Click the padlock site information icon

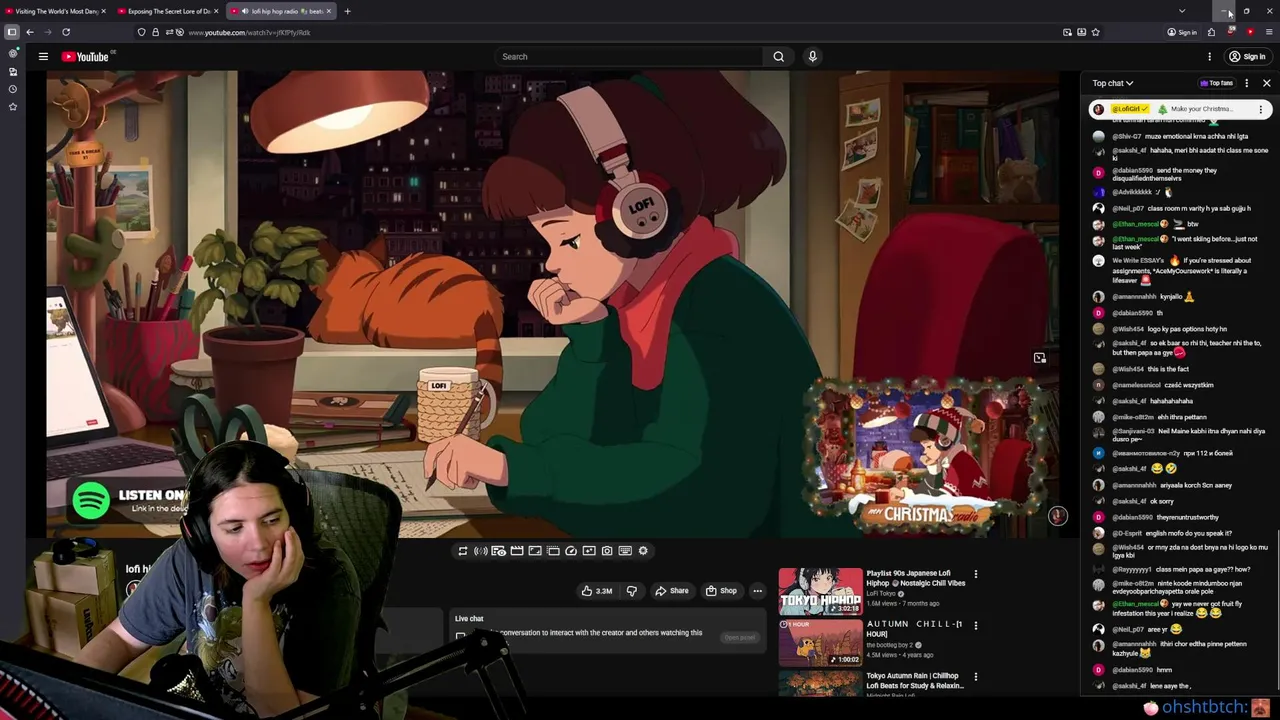(155, 32)
